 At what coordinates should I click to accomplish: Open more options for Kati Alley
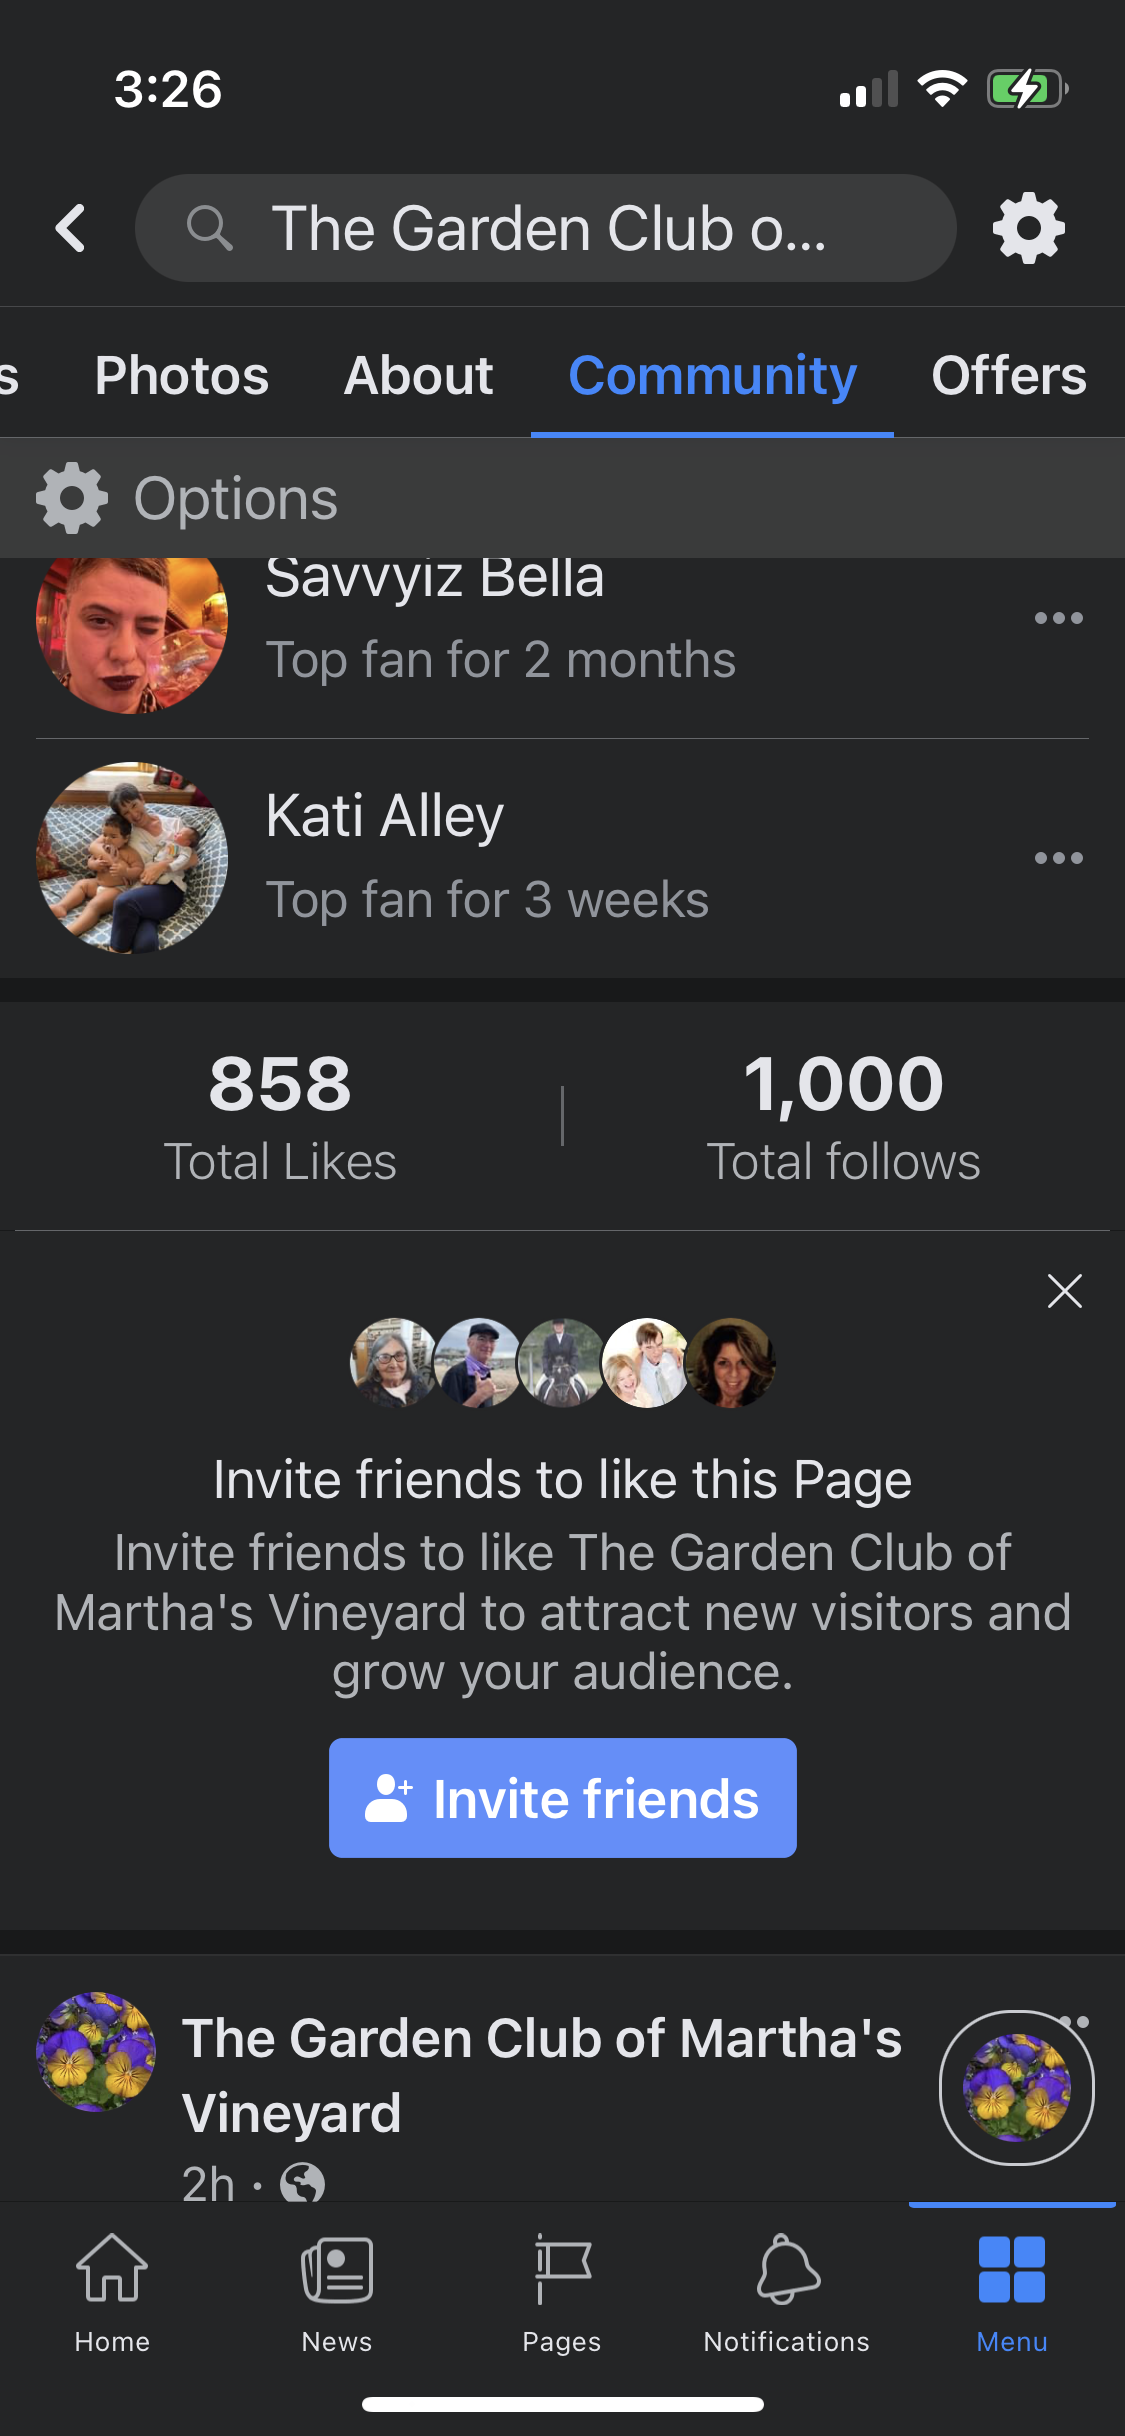pyautogui.click(x=1058, y=858)
